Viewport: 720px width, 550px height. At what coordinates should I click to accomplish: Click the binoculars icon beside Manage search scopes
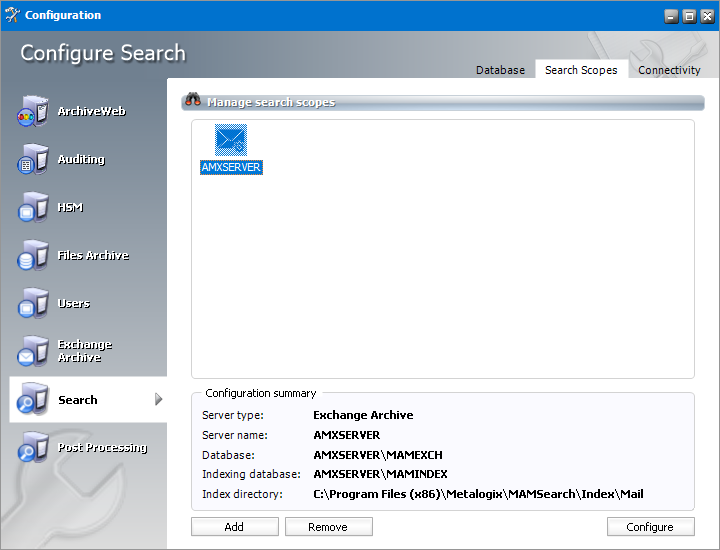click(x=193, y=99)
